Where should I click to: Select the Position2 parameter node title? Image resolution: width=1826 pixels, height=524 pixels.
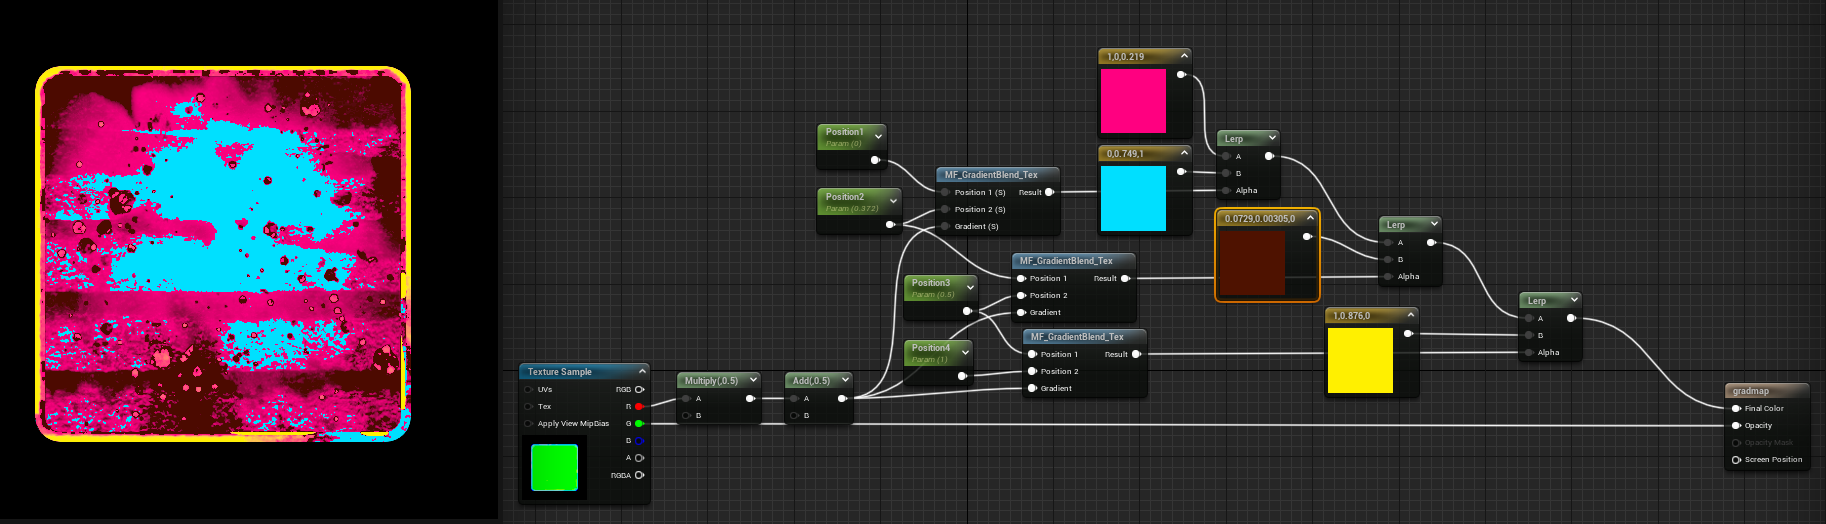[x=845, y=197]
